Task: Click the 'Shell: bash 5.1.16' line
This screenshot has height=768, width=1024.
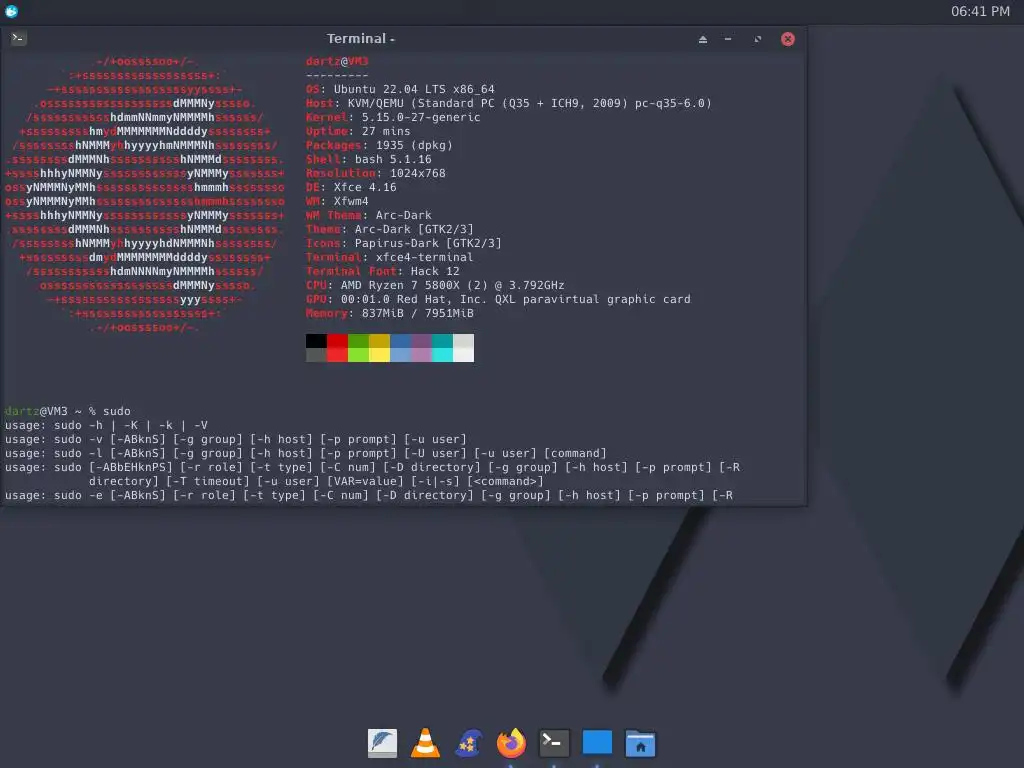Action: (368, 159)
